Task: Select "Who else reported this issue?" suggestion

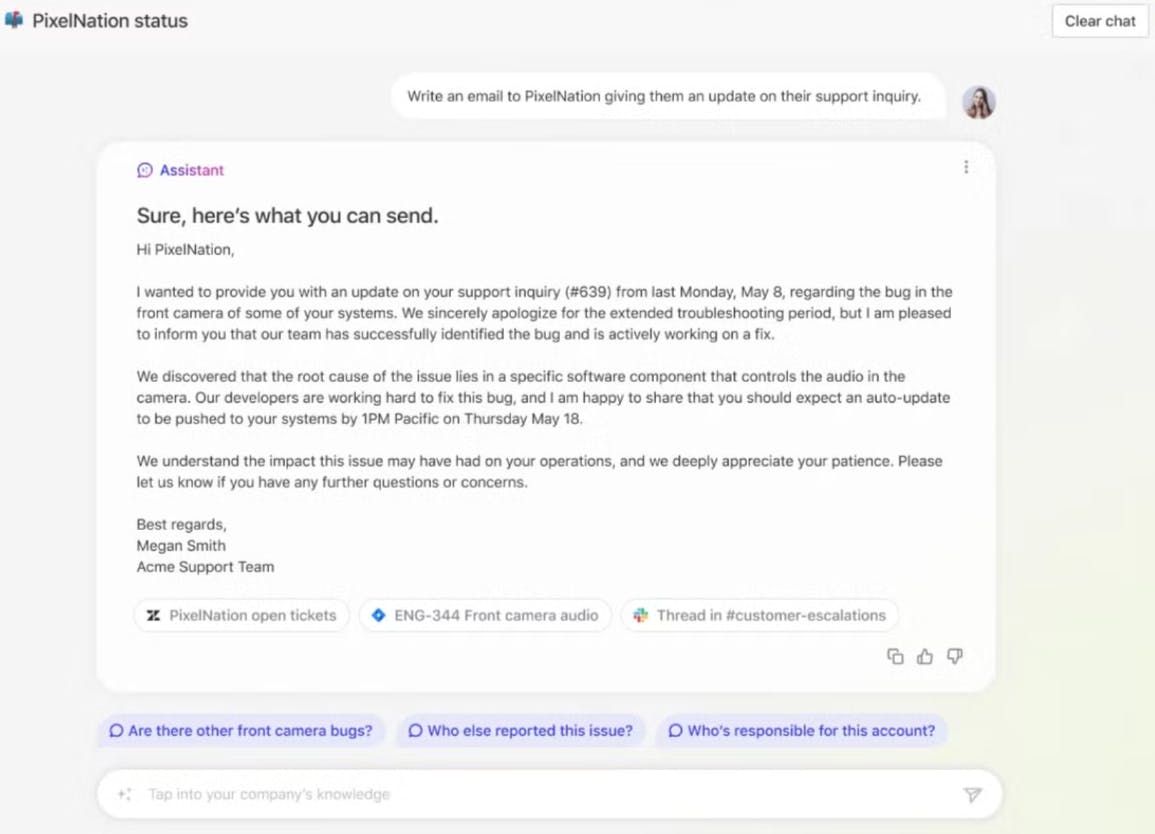Action: click(520, 731)
